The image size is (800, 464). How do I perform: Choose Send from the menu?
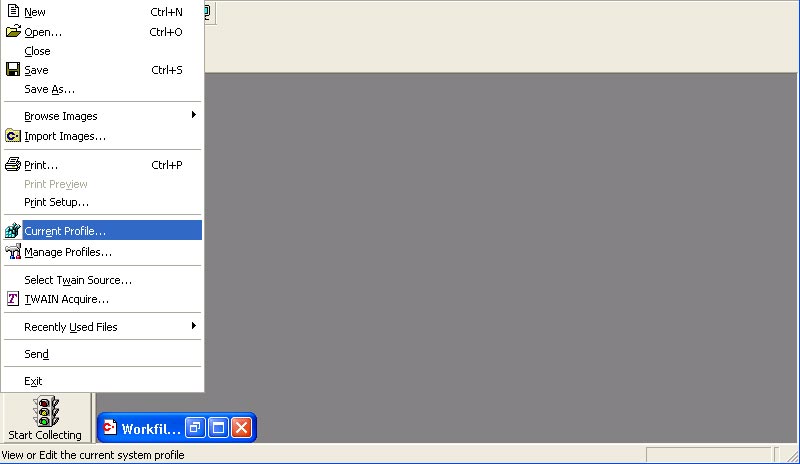(102, 354)
